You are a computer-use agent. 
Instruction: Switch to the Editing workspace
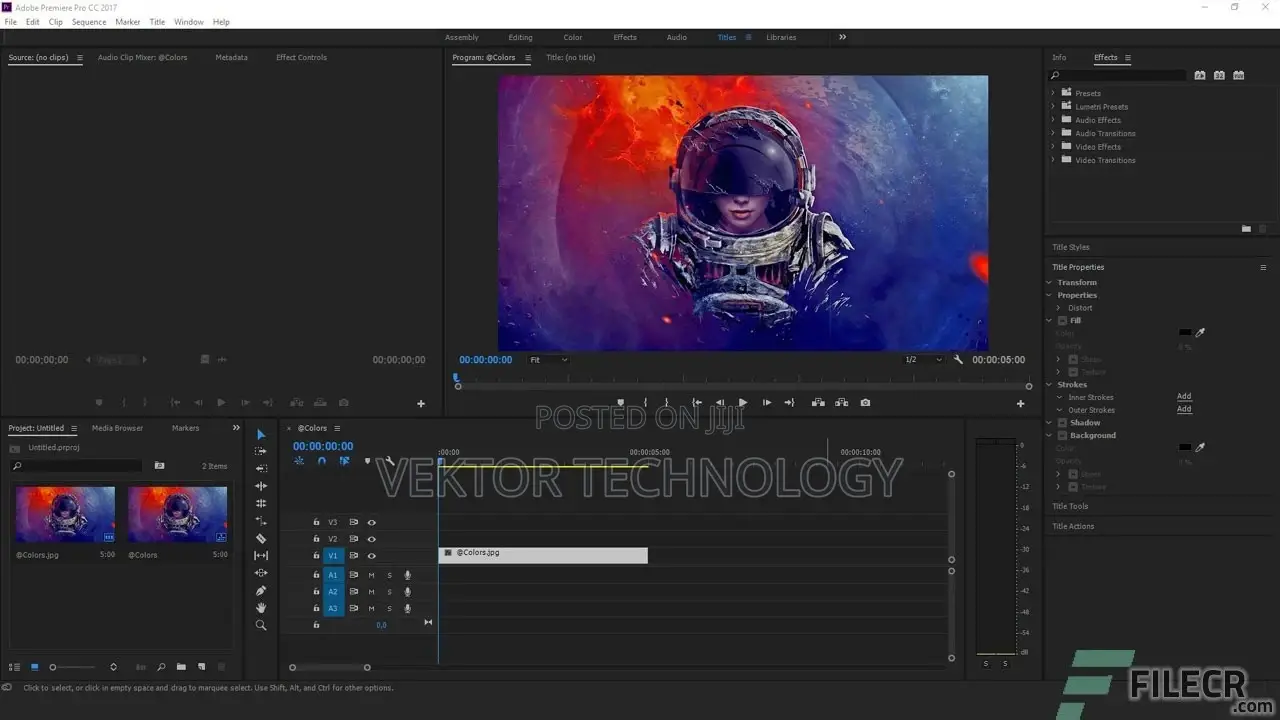[x=520, y=37]
